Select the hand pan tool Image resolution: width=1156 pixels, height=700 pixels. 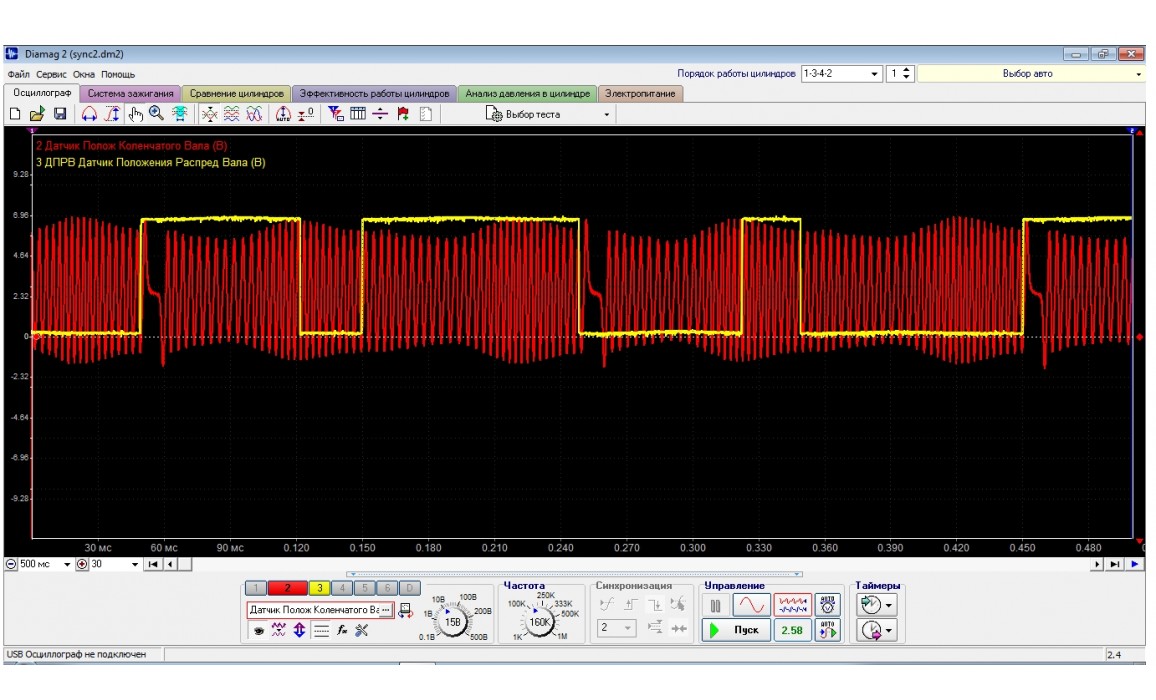click(135, 114)
